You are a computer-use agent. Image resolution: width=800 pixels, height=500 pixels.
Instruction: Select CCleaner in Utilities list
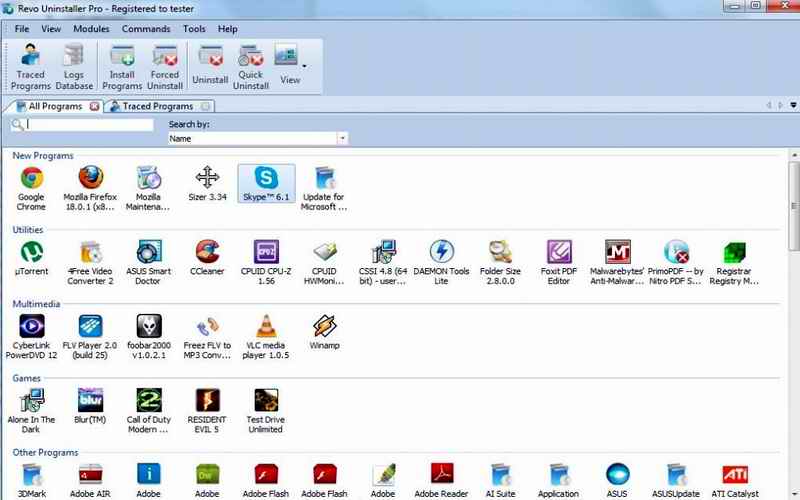click(207, 260)
